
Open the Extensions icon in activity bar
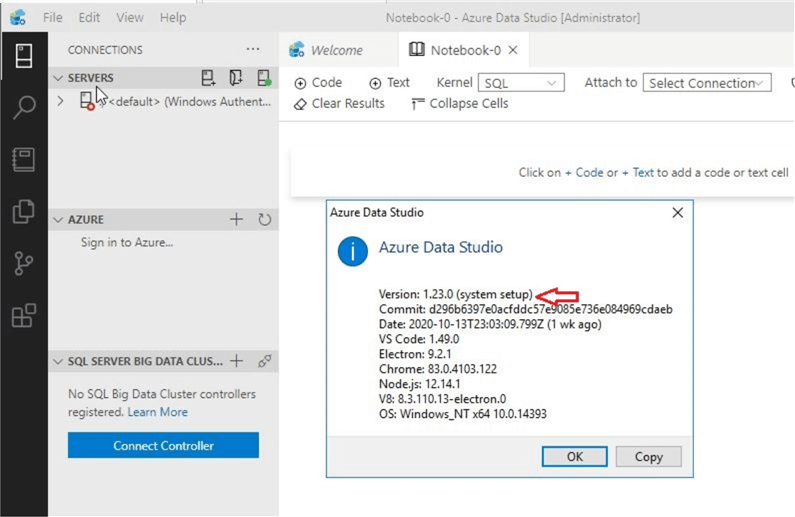[23, 316]
